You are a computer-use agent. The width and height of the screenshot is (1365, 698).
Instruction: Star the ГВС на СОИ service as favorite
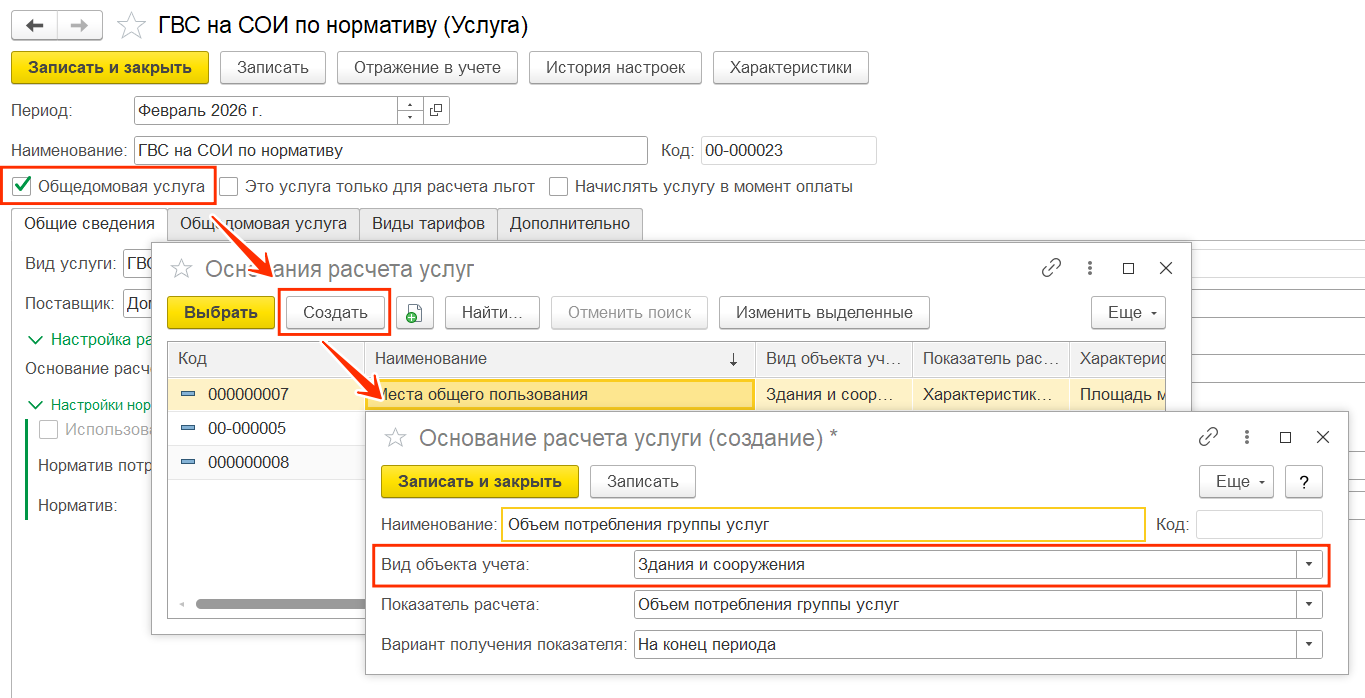(130, 25)
